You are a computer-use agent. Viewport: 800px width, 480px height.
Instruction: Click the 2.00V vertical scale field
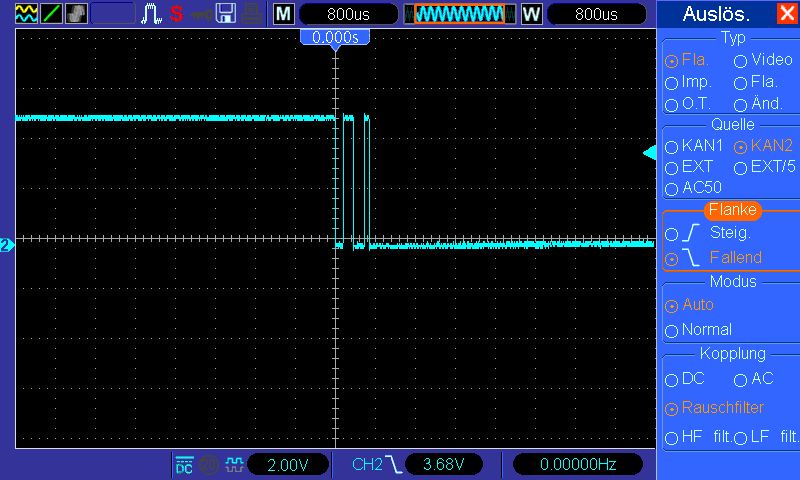[x=292, y=465]
